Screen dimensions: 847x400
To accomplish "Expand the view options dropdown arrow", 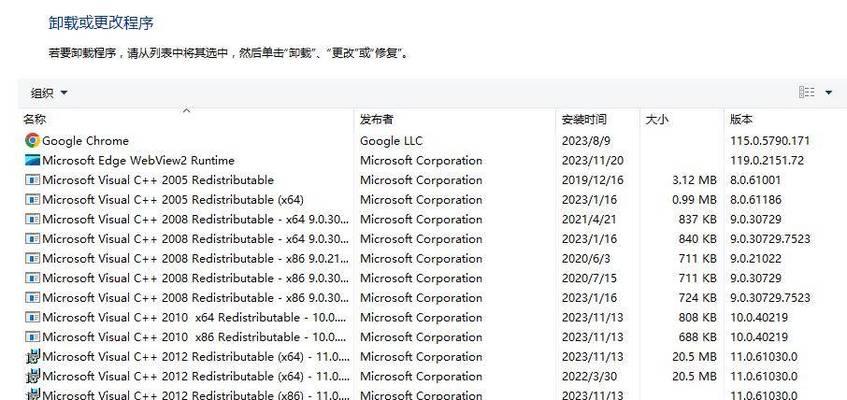I will tap(828, 93).
